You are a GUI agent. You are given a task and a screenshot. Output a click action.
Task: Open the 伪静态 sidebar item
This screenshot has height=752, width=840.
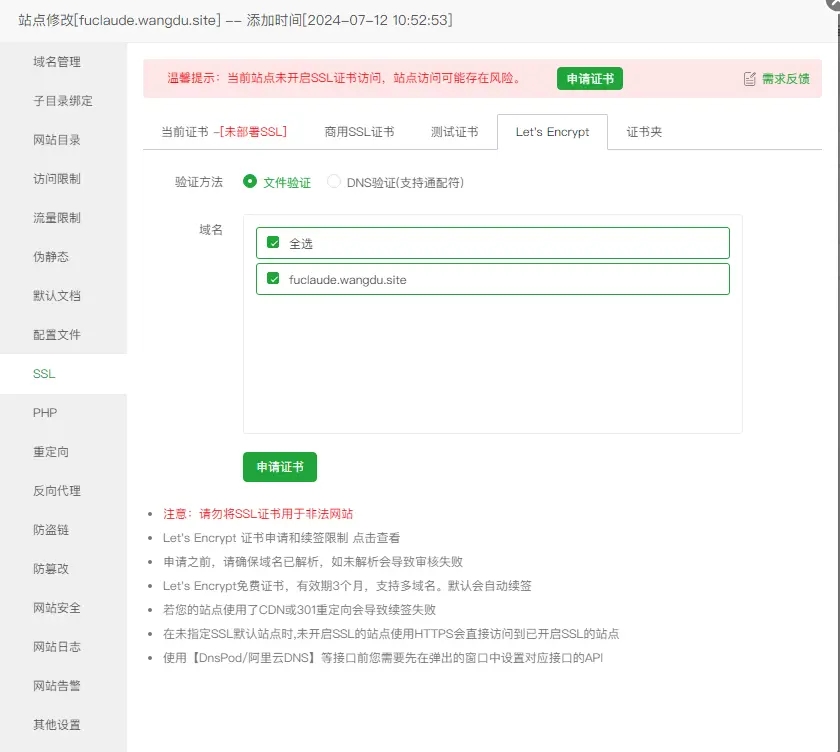(x=51, y=257)
